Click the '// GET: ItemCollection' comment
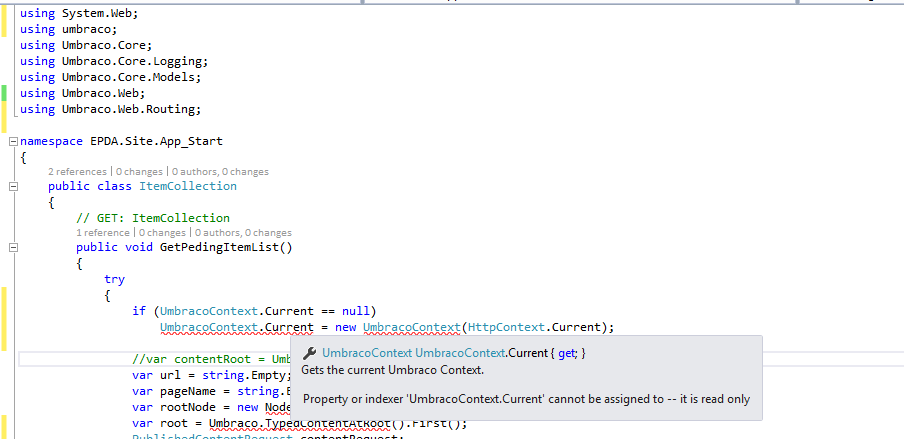Screen dimensions: 904x439 point(153,218)
